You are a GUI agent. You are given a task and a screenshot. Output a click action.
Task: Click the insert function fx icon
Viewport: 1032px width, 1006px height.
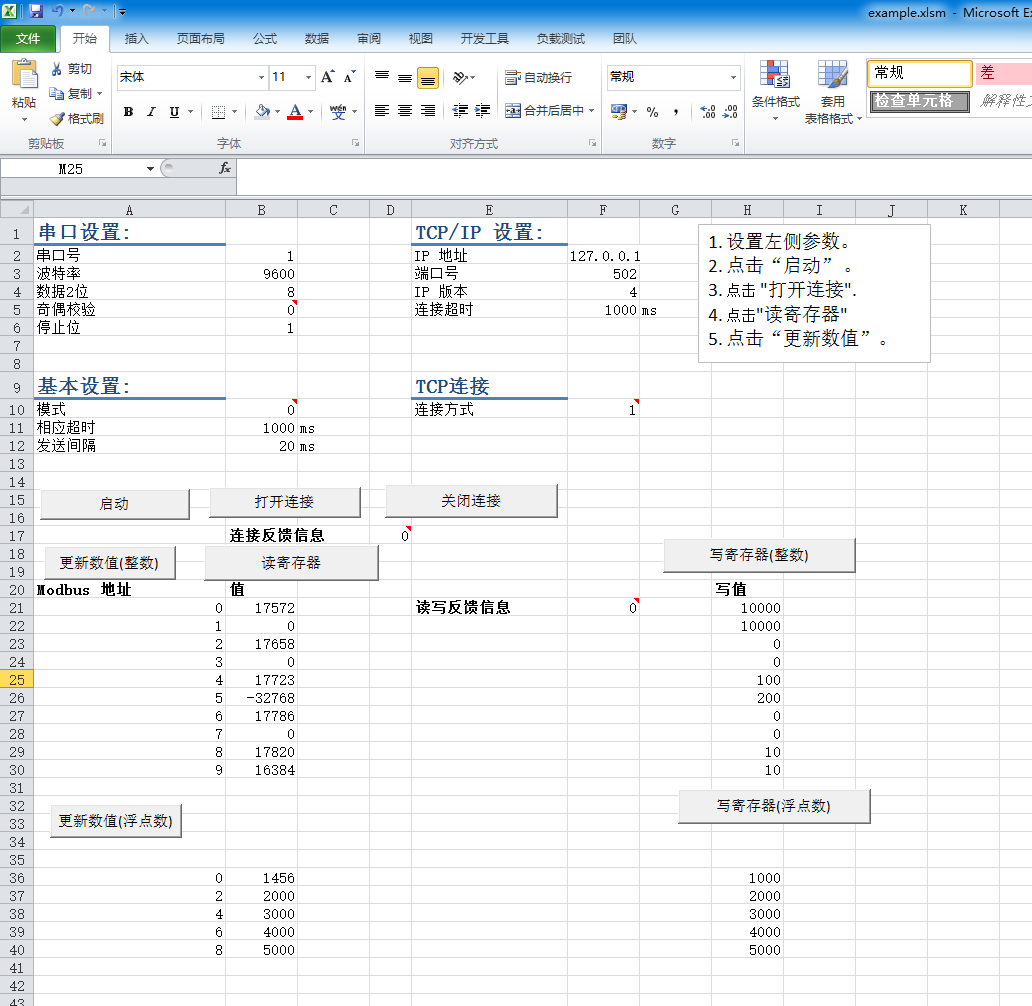(x=225, y=169)
